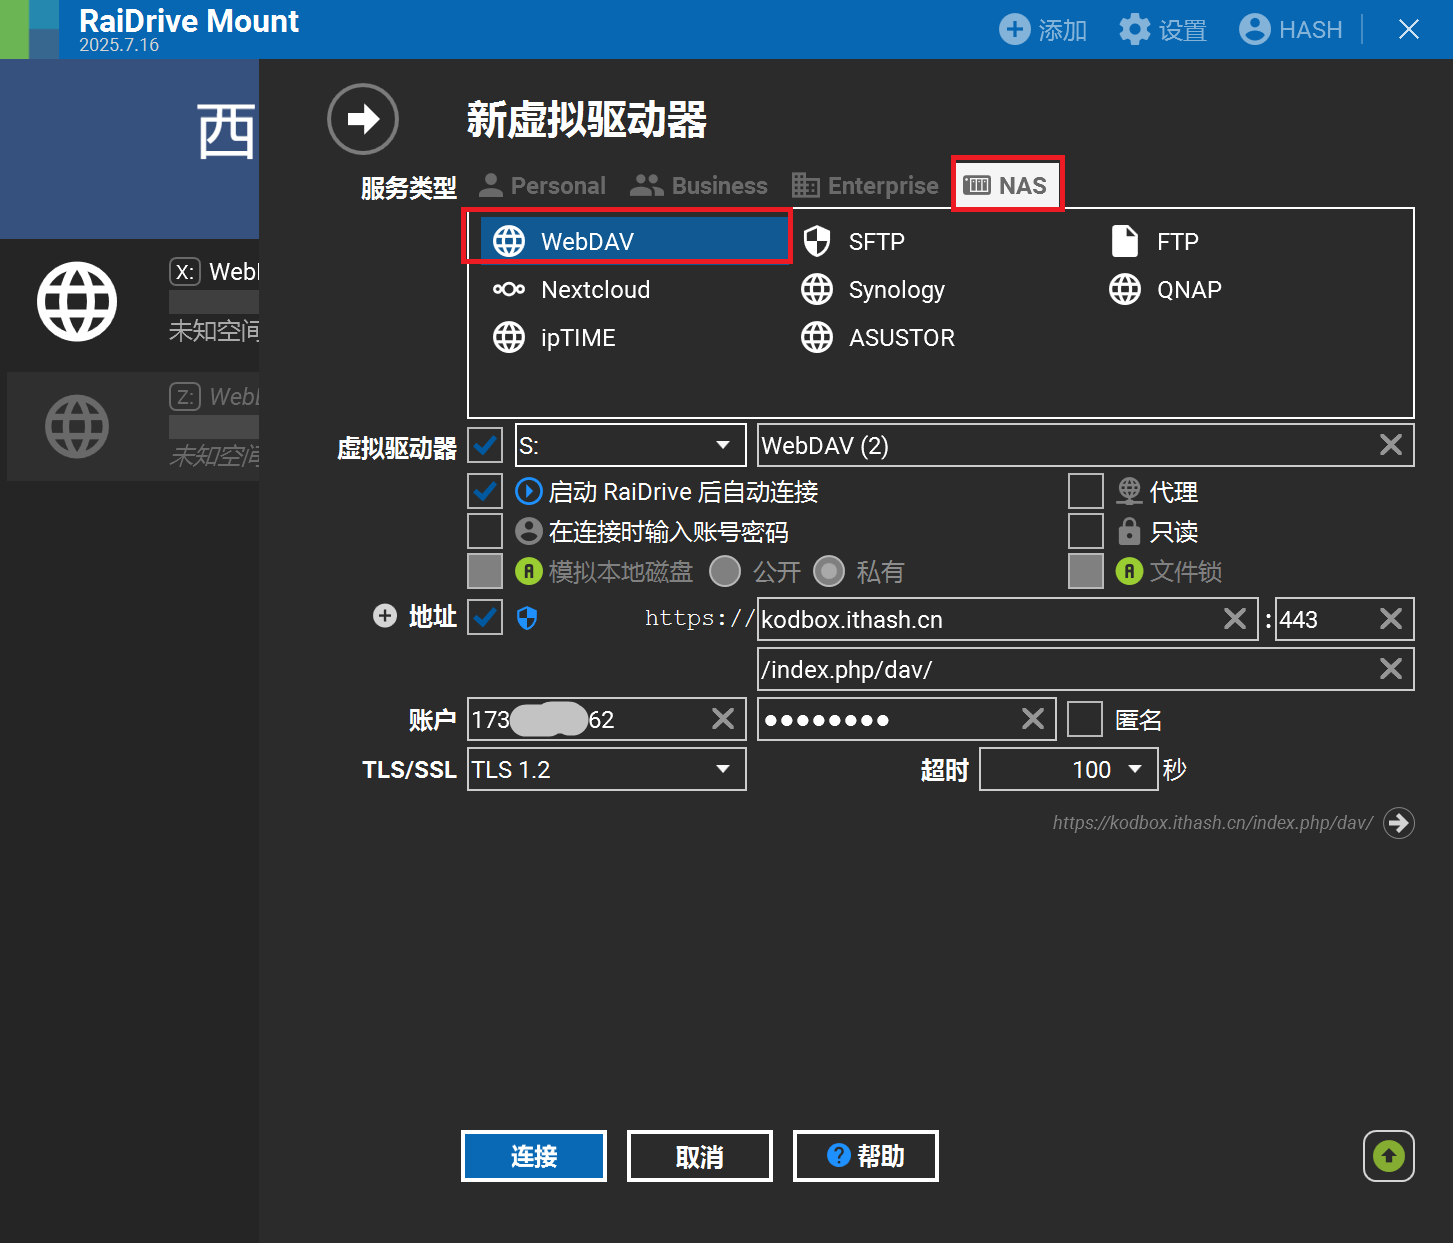Select the Synology service icon
1453x1243 pixels.
click(818, 289)
